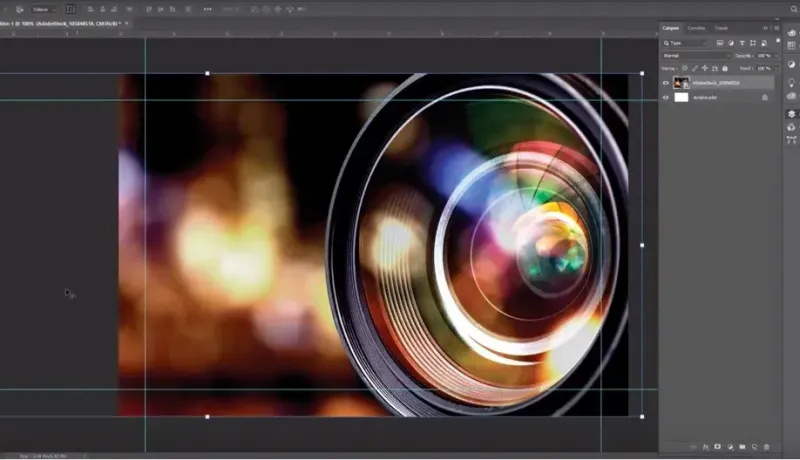Switch to the Couches tab
Screen dimensions: 800x460
click(696, 28)
